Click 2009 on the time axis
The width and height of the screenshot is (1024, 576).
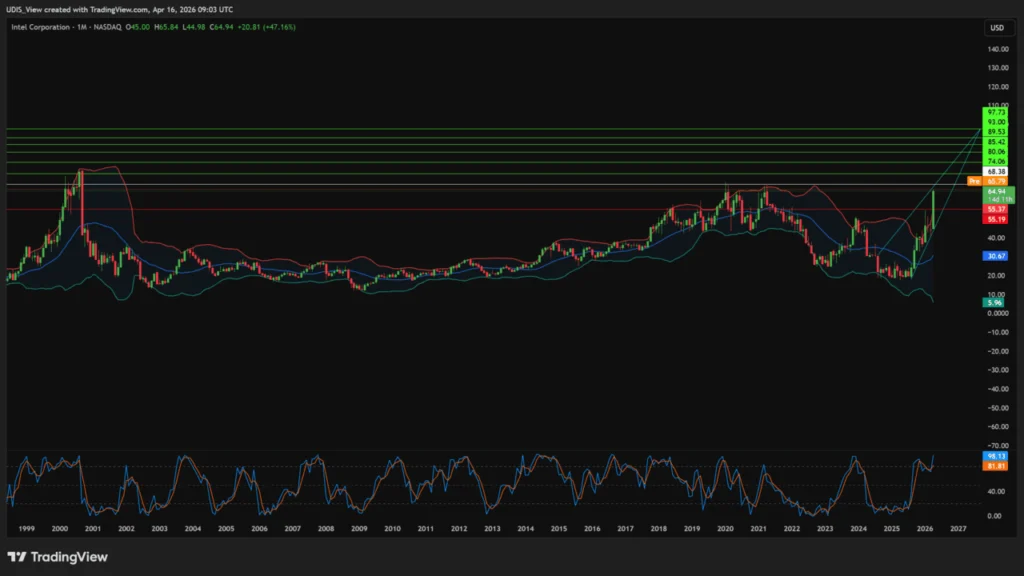pyautogui.click(x=359, y=528)
